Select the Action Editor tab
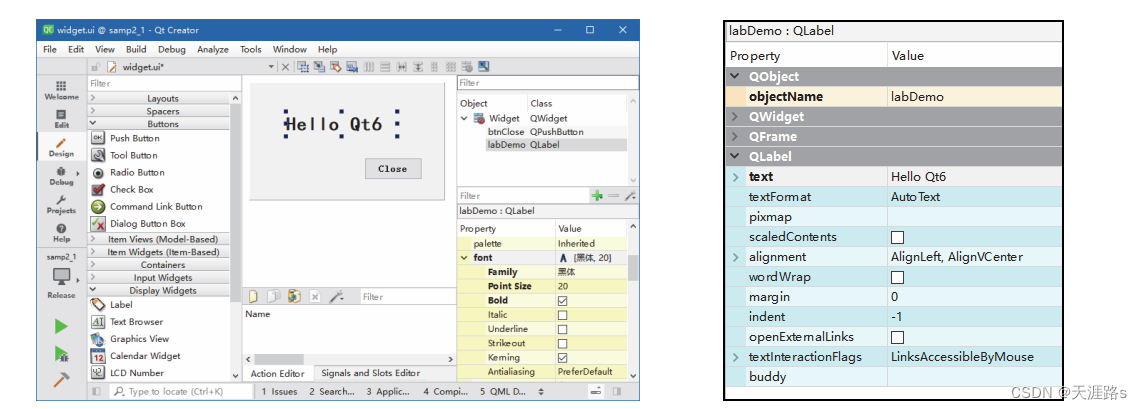The height and width of the screenshot is (409, 1142). [277, 373]
